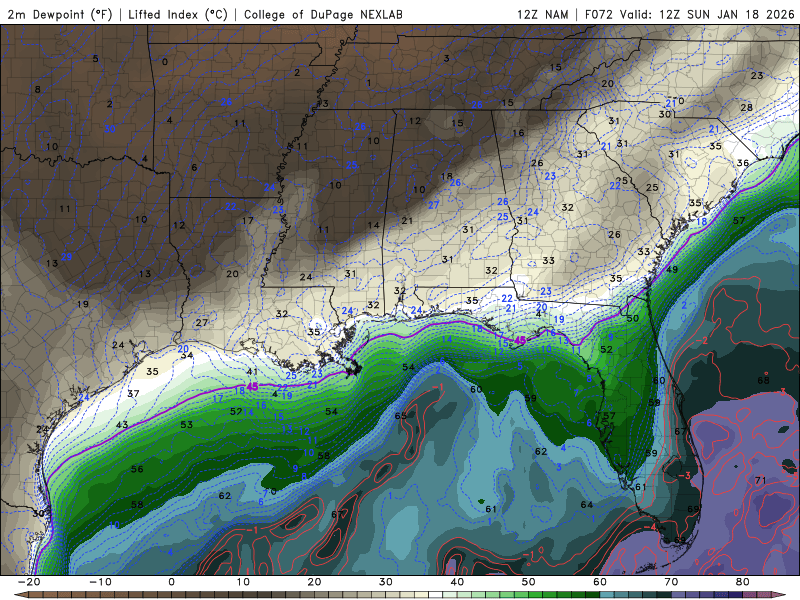Screen dimensions: 800x600
Task: Click the '41' dewpoint value in southern Louisiana
Action: tap(252, 371)
